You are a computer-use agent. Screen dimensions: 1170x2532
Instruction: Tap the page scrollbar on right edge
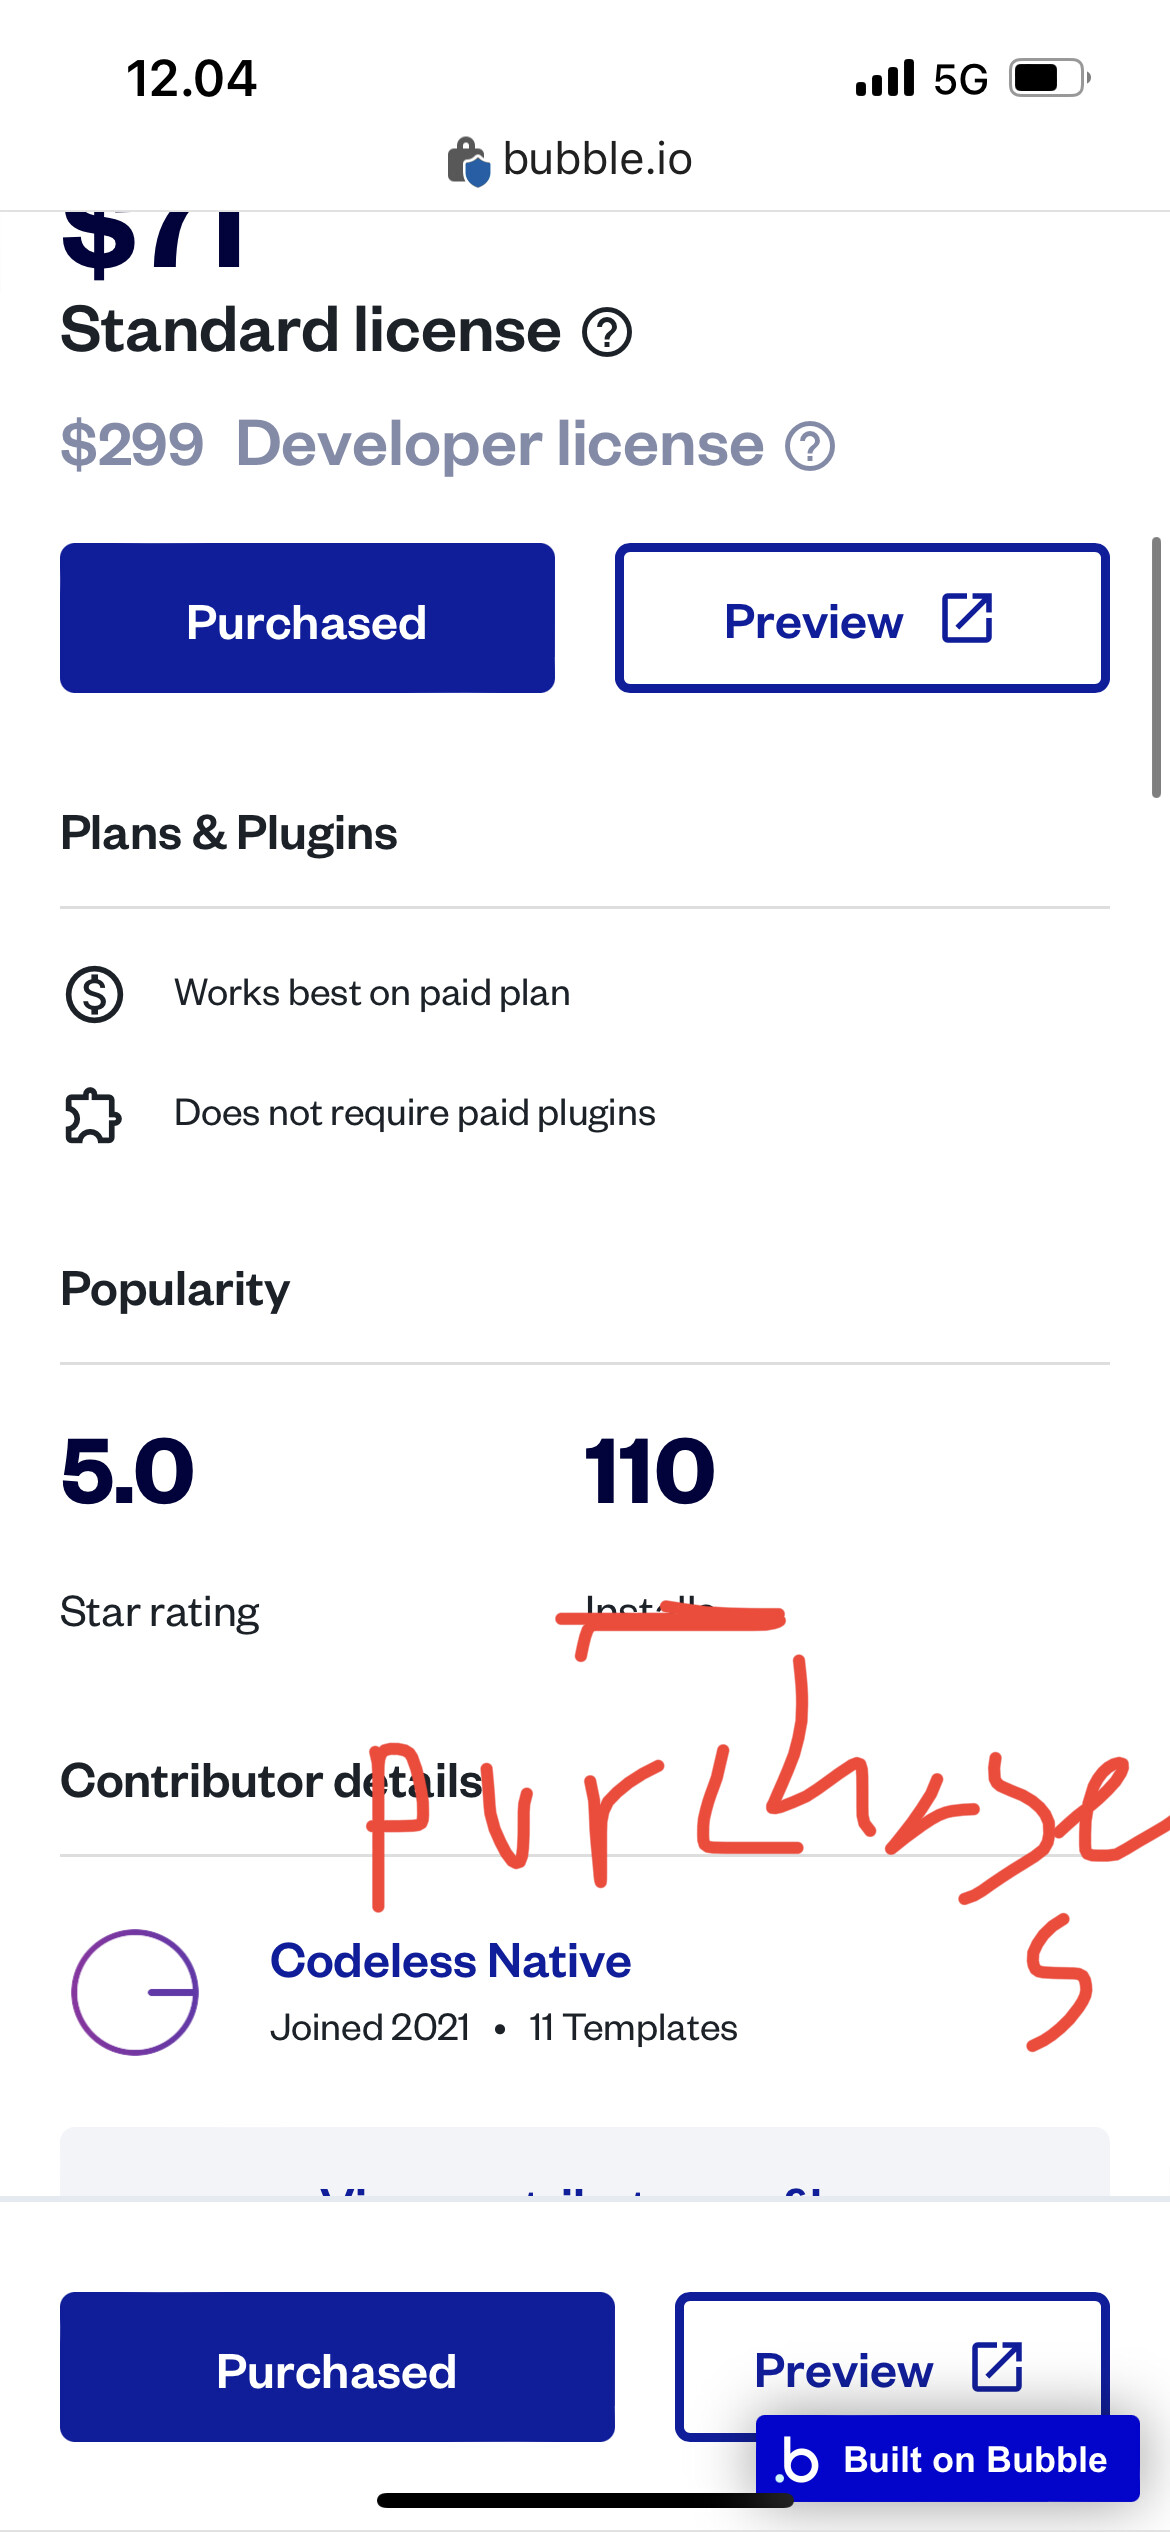click(1156, 667)
